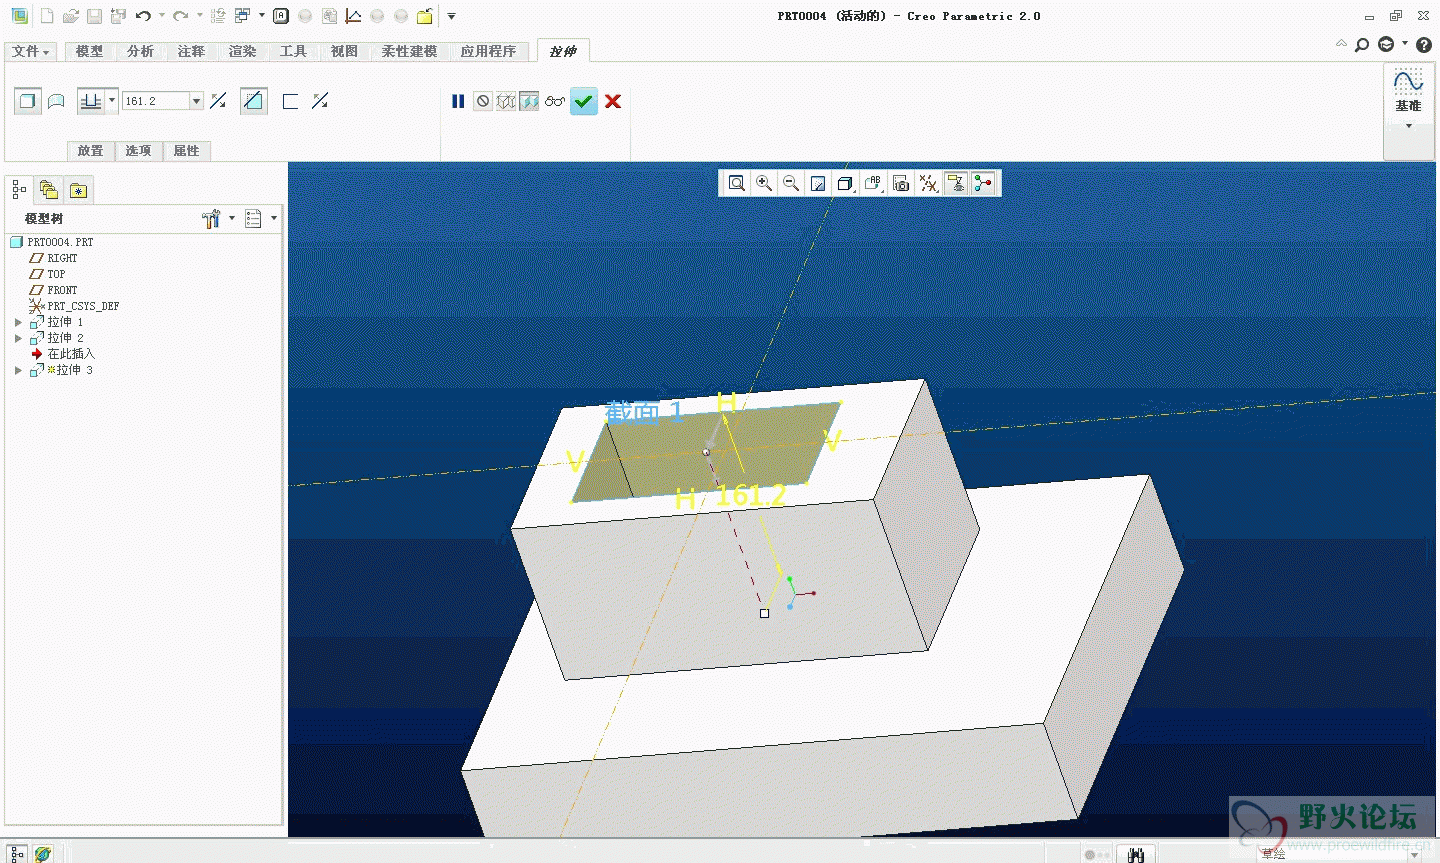
Task: Click the view manager camera icon
Action: (x=901, y=183)
